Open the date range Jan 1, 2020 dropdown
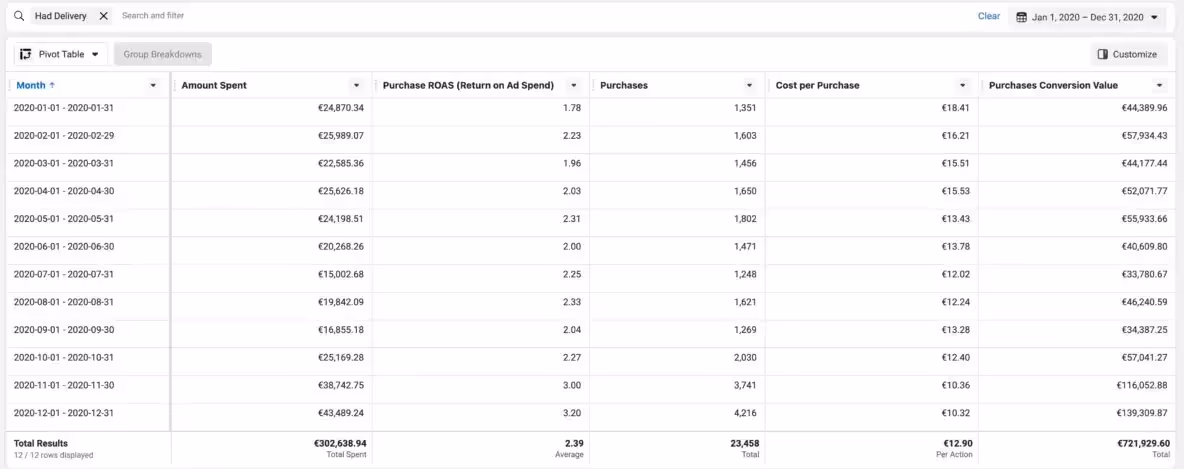This screenshot has height=469, width=1184. click(1087, 17)
